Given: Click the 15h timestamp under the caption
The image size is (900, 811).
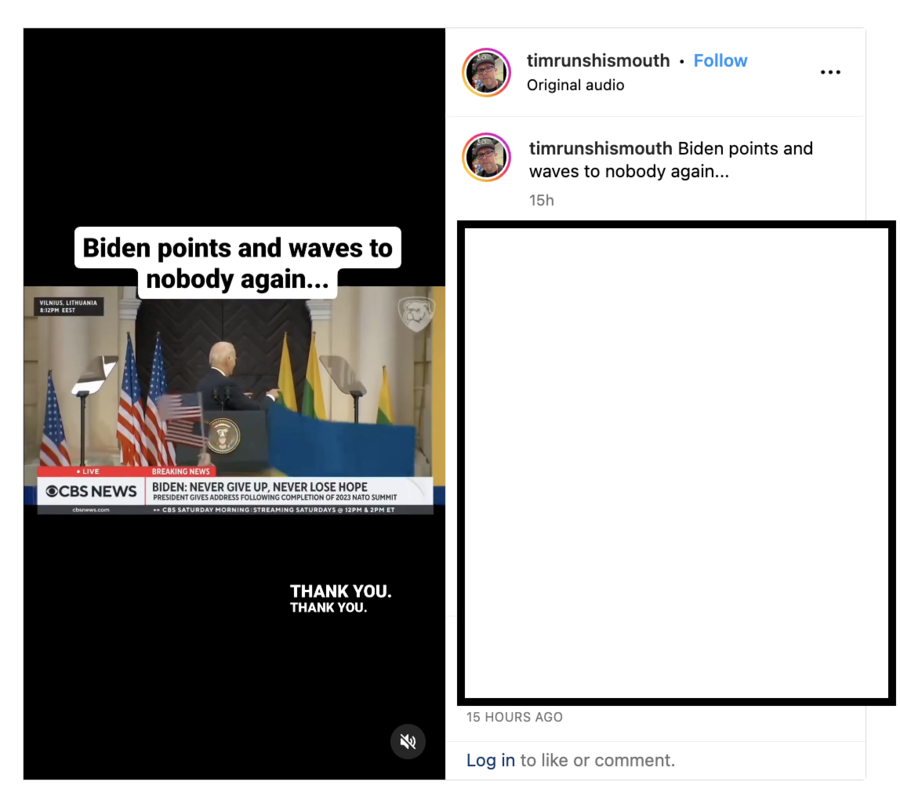Looking at the screenshot, I should tap(541, 200).
